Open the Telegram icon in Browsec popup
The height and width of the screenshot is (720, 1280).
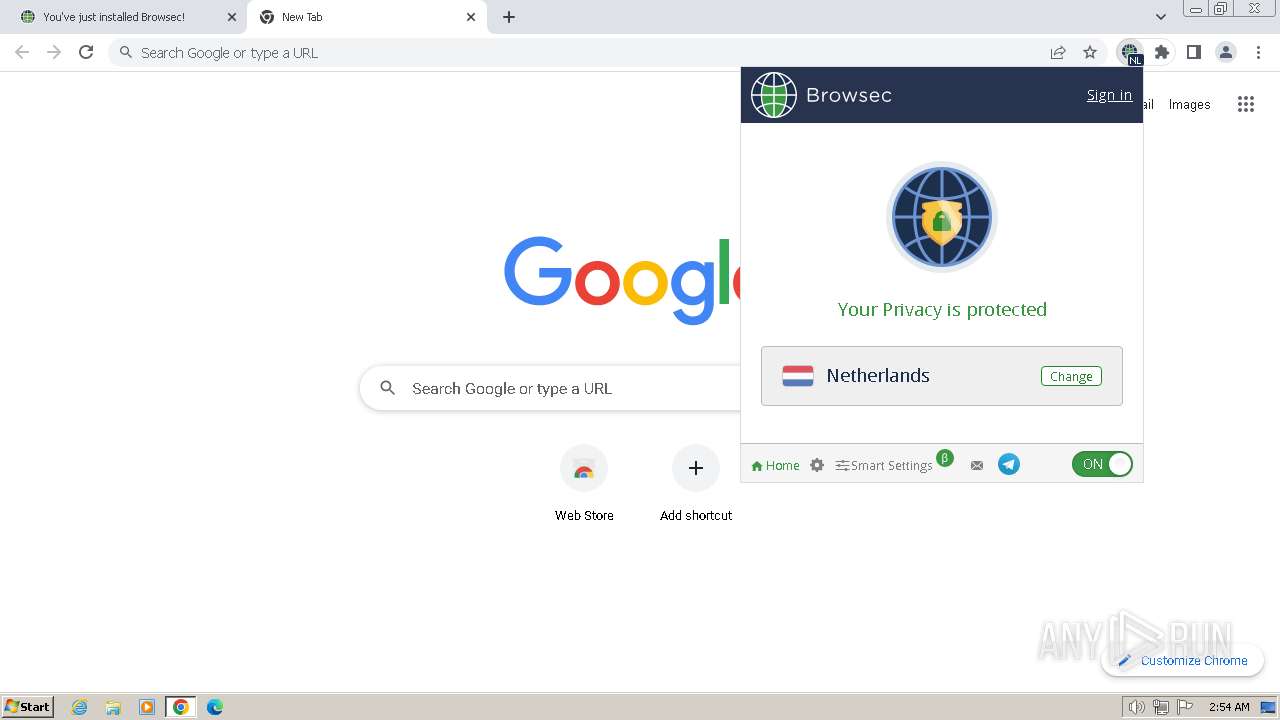point(1009,464)
